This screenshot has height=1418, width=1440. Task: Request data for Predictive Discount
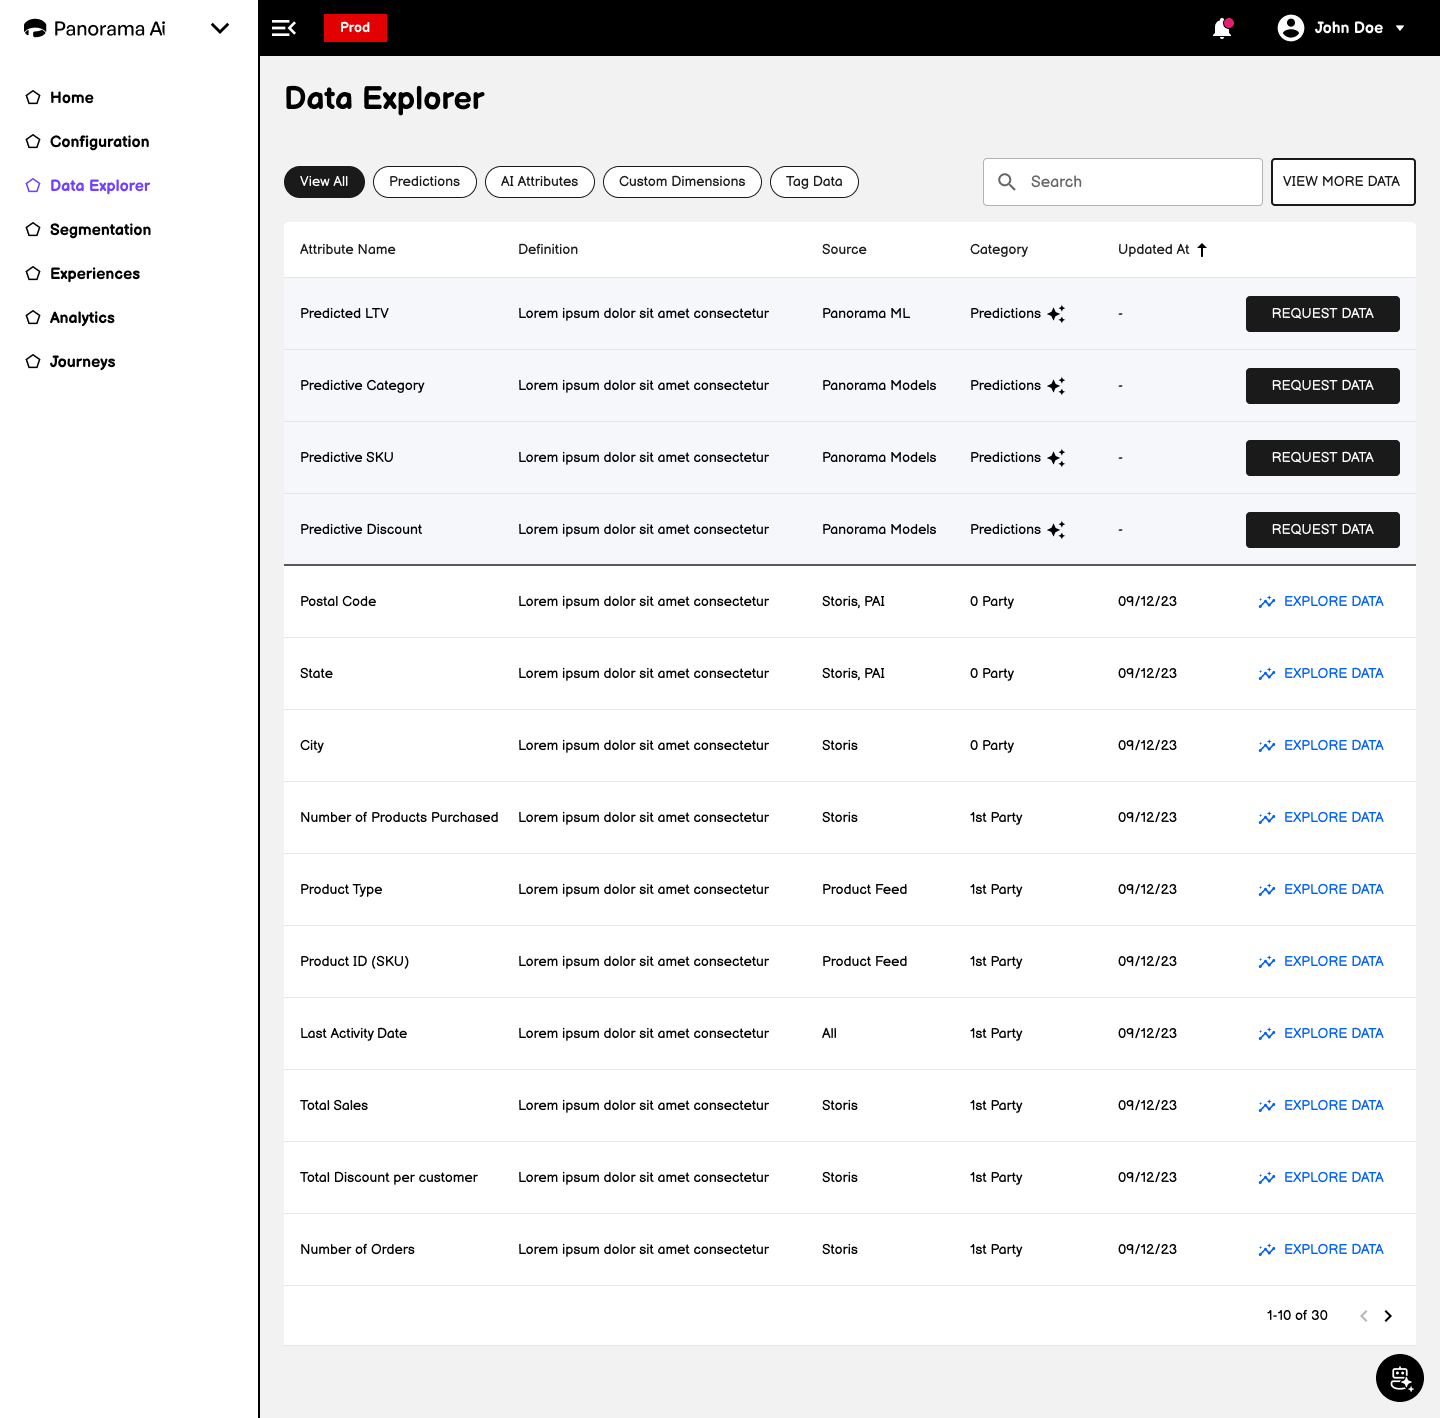point(1322,530)
